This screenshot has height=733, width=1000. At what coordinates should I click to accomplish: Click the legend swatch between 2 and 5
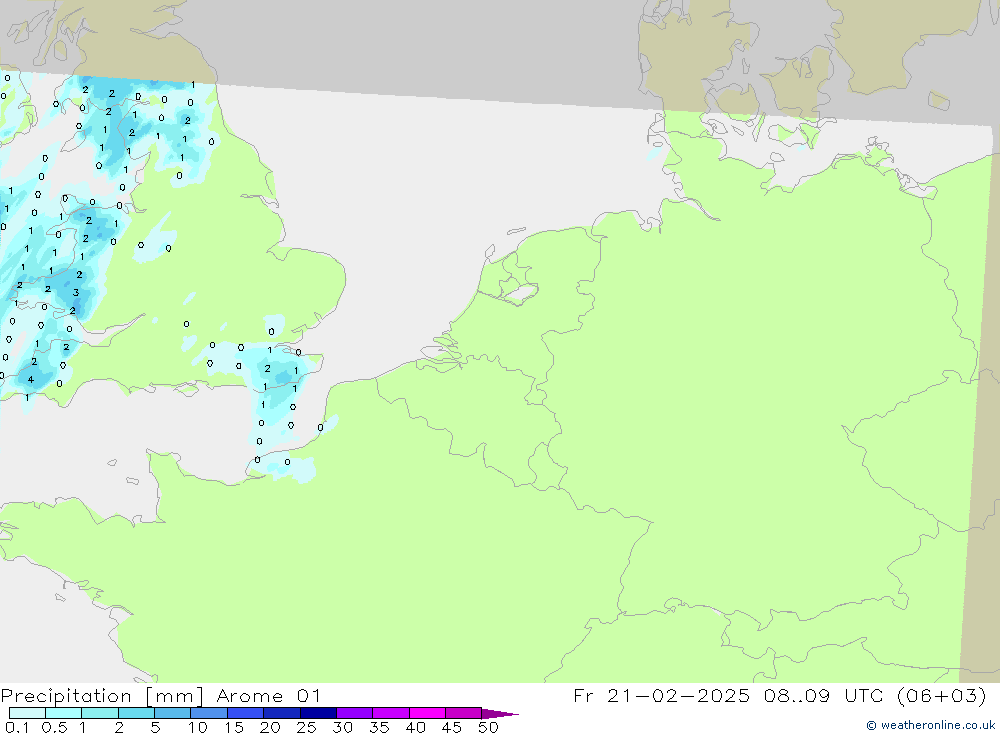[x=136, y=713]
